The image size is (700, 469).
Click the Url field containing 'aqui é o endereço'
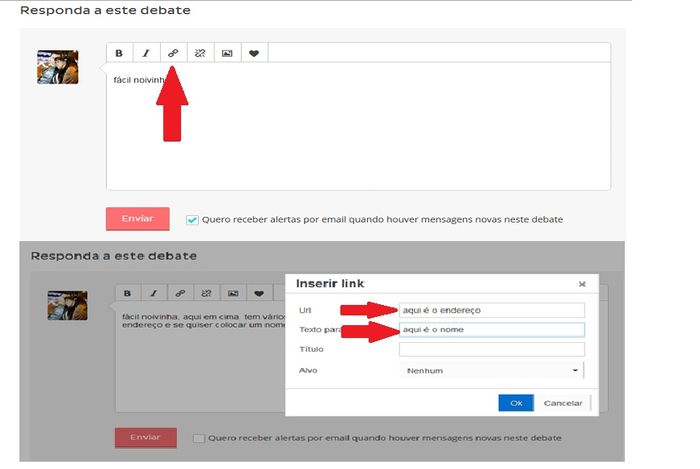tap(492, 310)
